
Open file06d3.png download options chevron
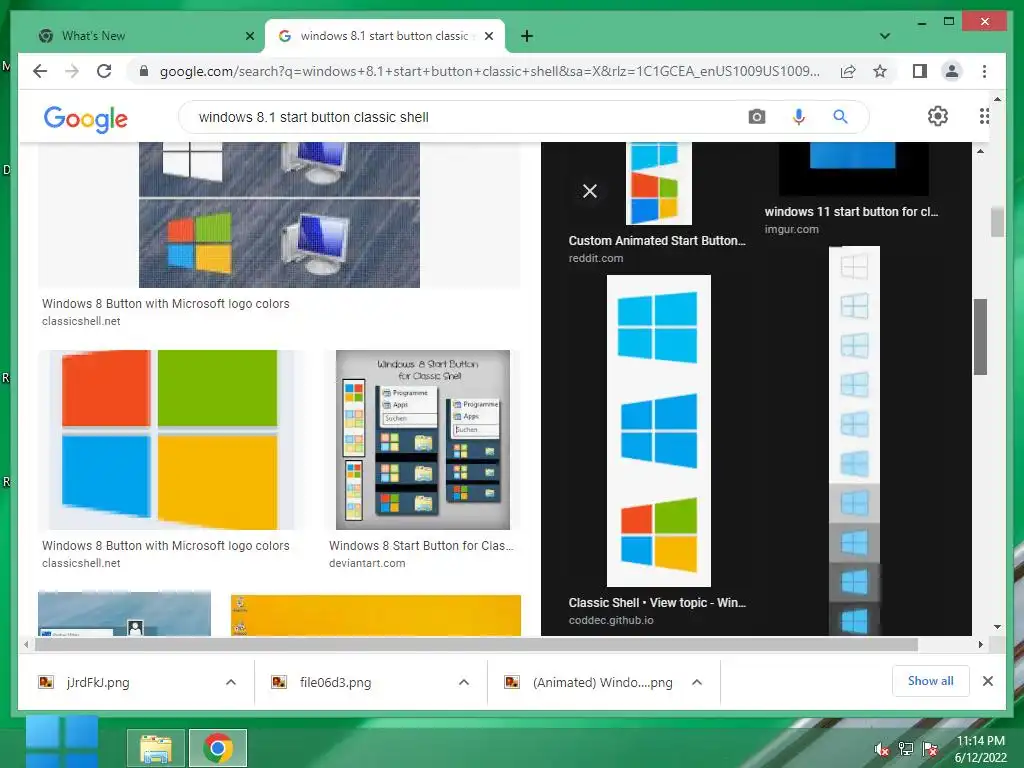point(464,682)
